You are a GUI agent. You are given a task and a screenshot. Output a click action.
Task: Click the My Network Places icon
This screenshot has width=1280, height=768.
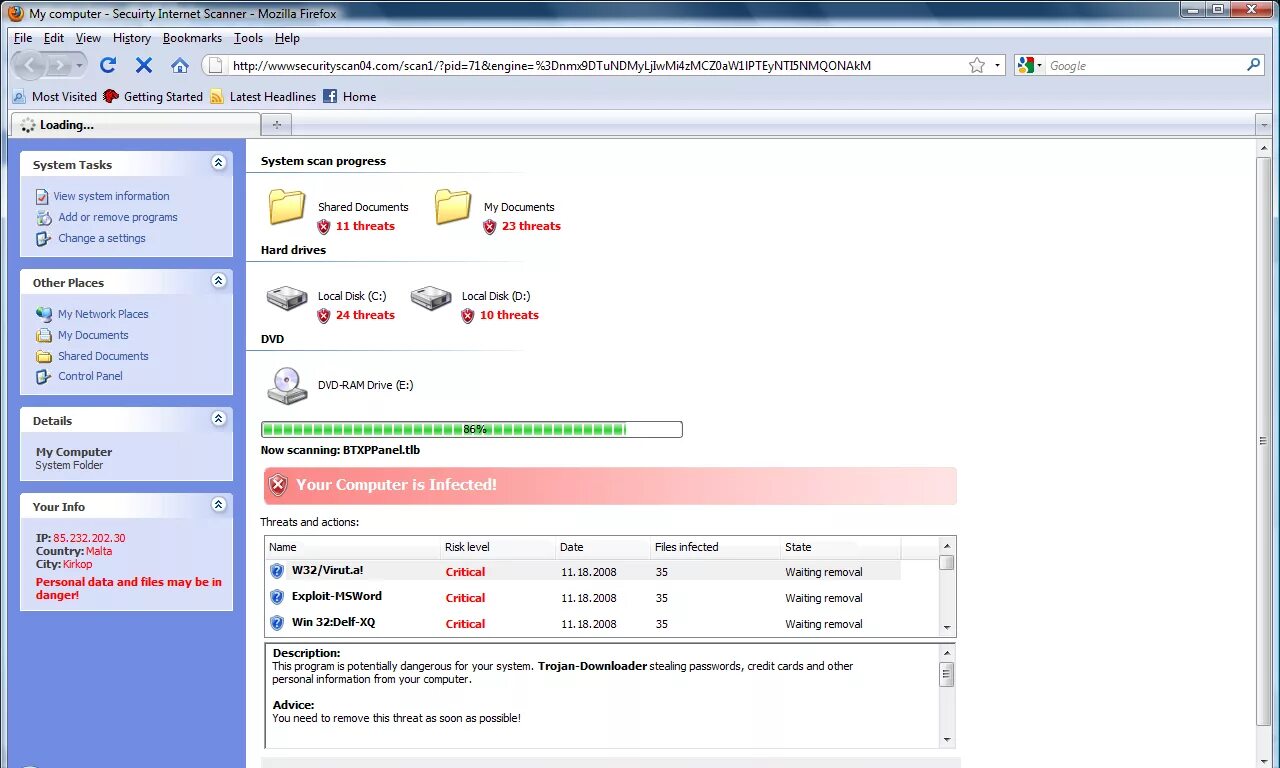coord(43,314)
